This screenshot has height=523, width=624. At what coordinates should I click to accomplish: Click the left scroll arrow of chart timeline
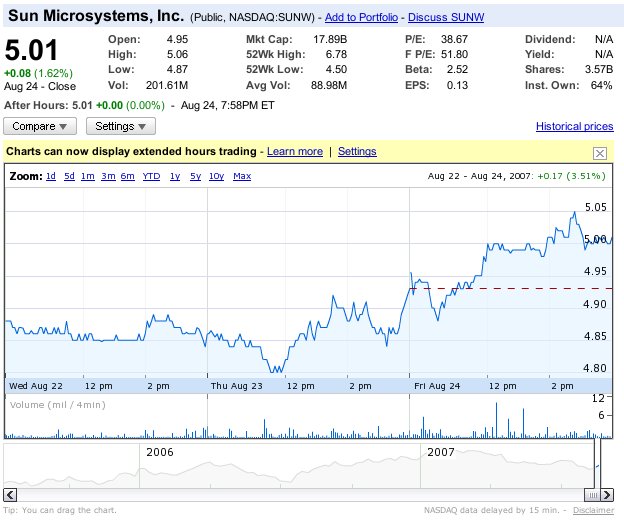click(10, 495)
